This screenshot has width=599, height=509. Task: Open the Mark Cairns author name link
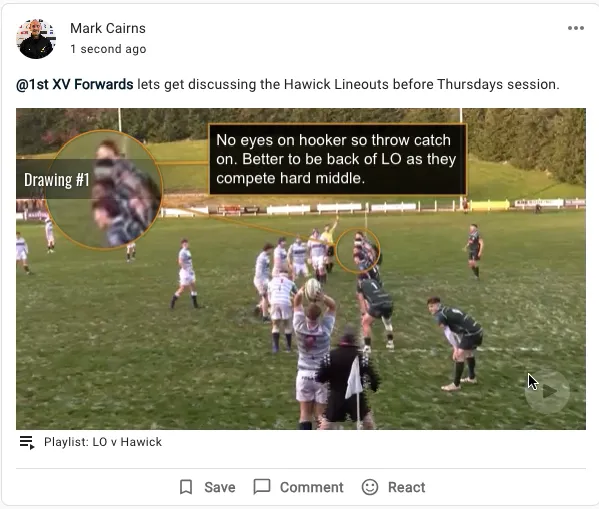point(108,28)
